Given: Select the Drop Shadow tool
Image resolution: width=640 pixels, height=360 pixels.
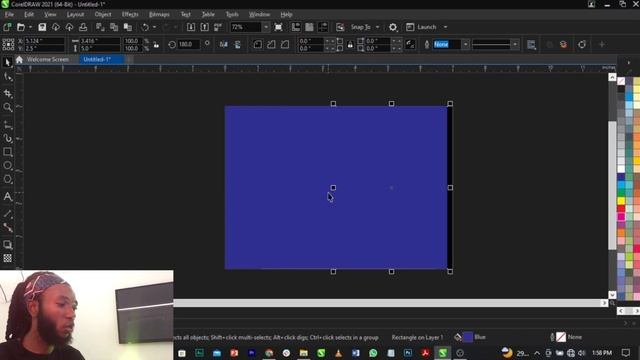Looking at the screenshot, I should click(7, 244).
